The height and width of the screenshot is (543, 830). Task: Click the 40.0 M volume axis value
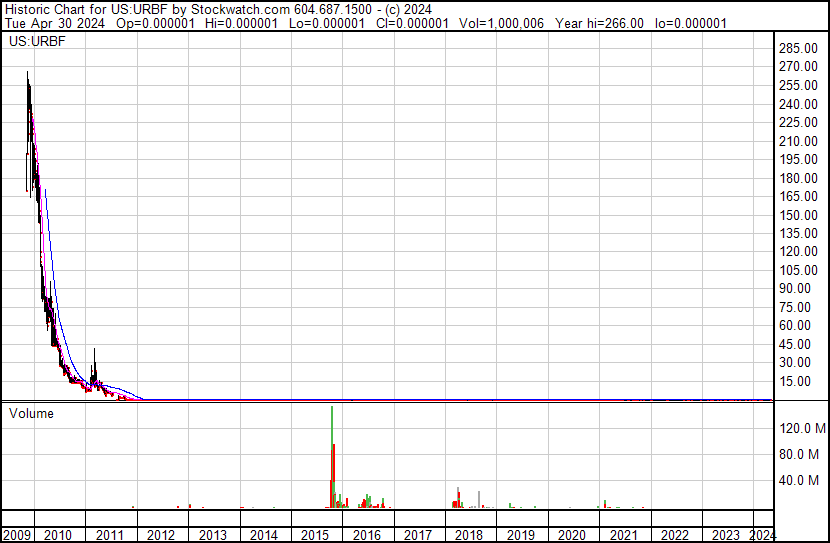799,480
